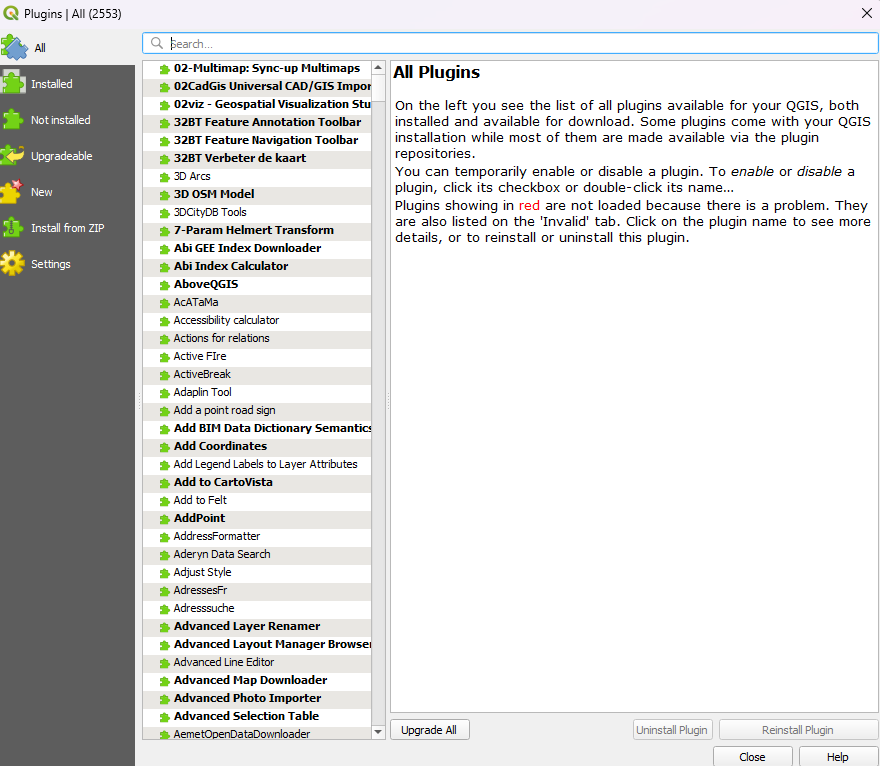Select Advanced Layer Renamer plugin

coord(257,626)
